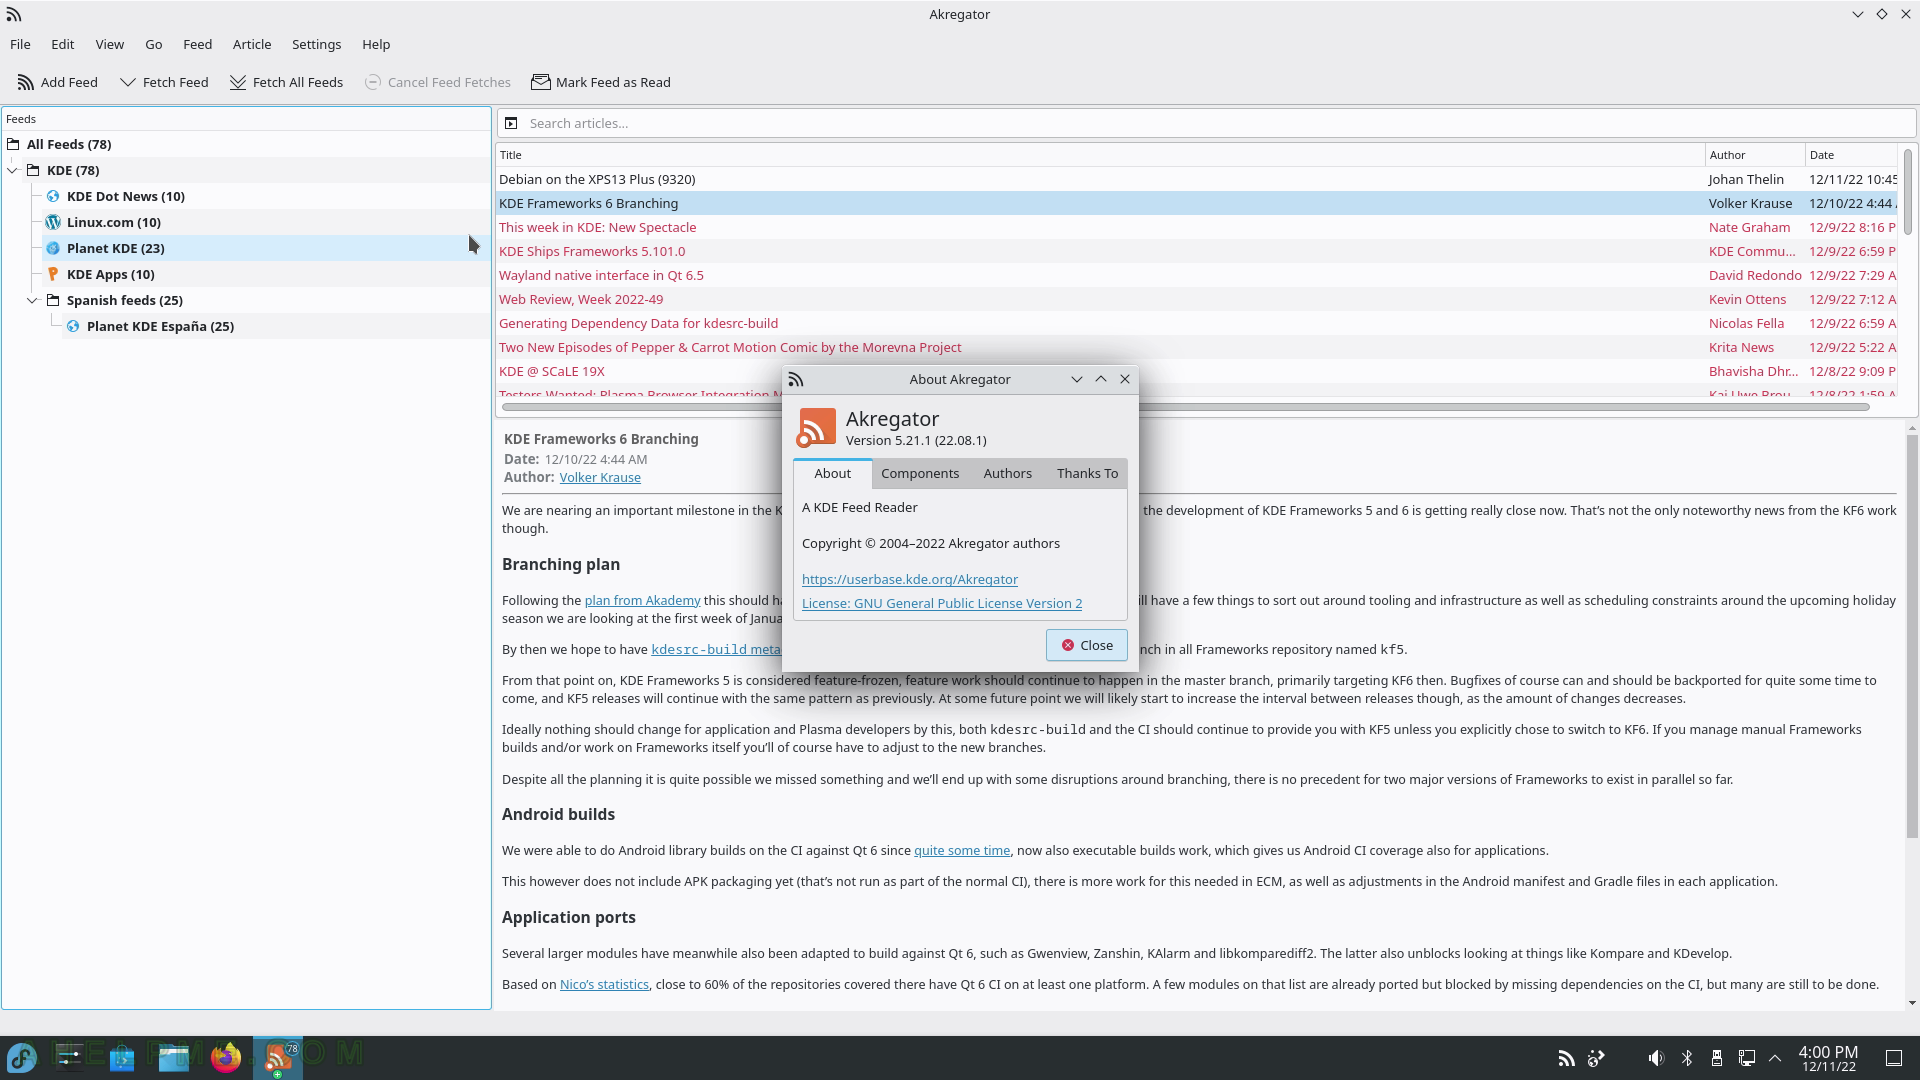Follow the plan from Akademy link
1920x1080 pixels.
[642, 600]
